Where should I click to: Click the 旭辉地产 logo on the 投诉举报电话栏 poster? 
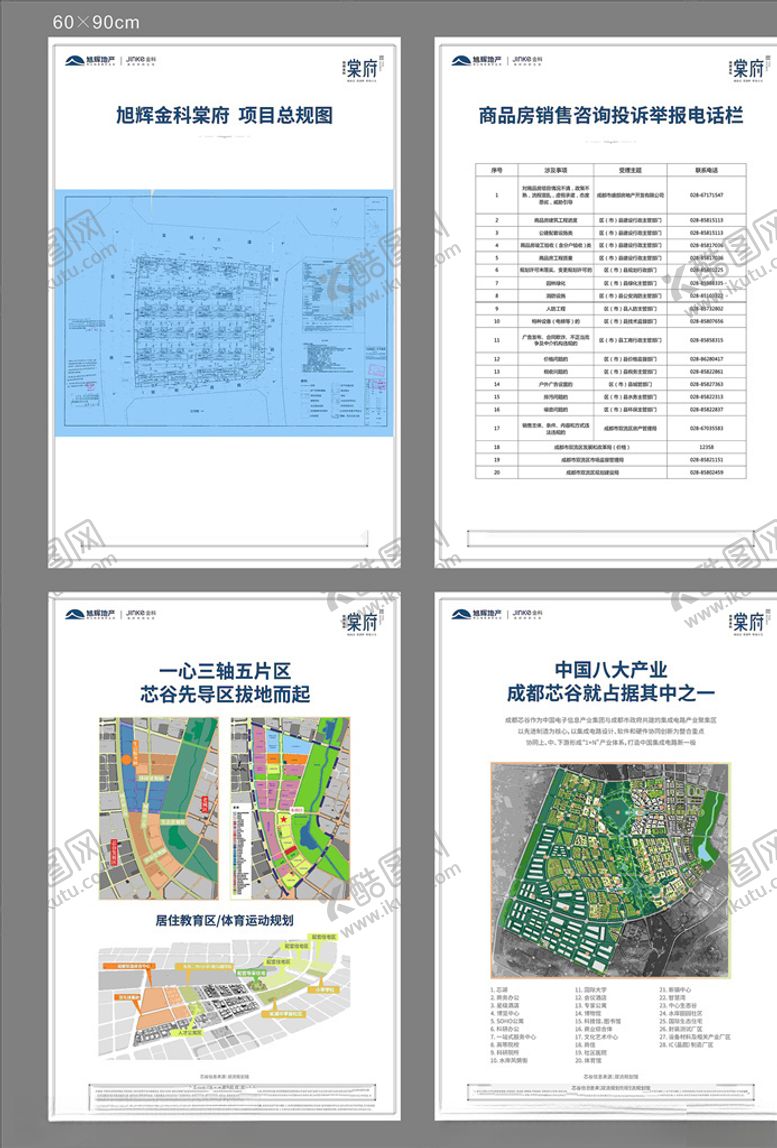pyautogui.click(x=476, y=61)
